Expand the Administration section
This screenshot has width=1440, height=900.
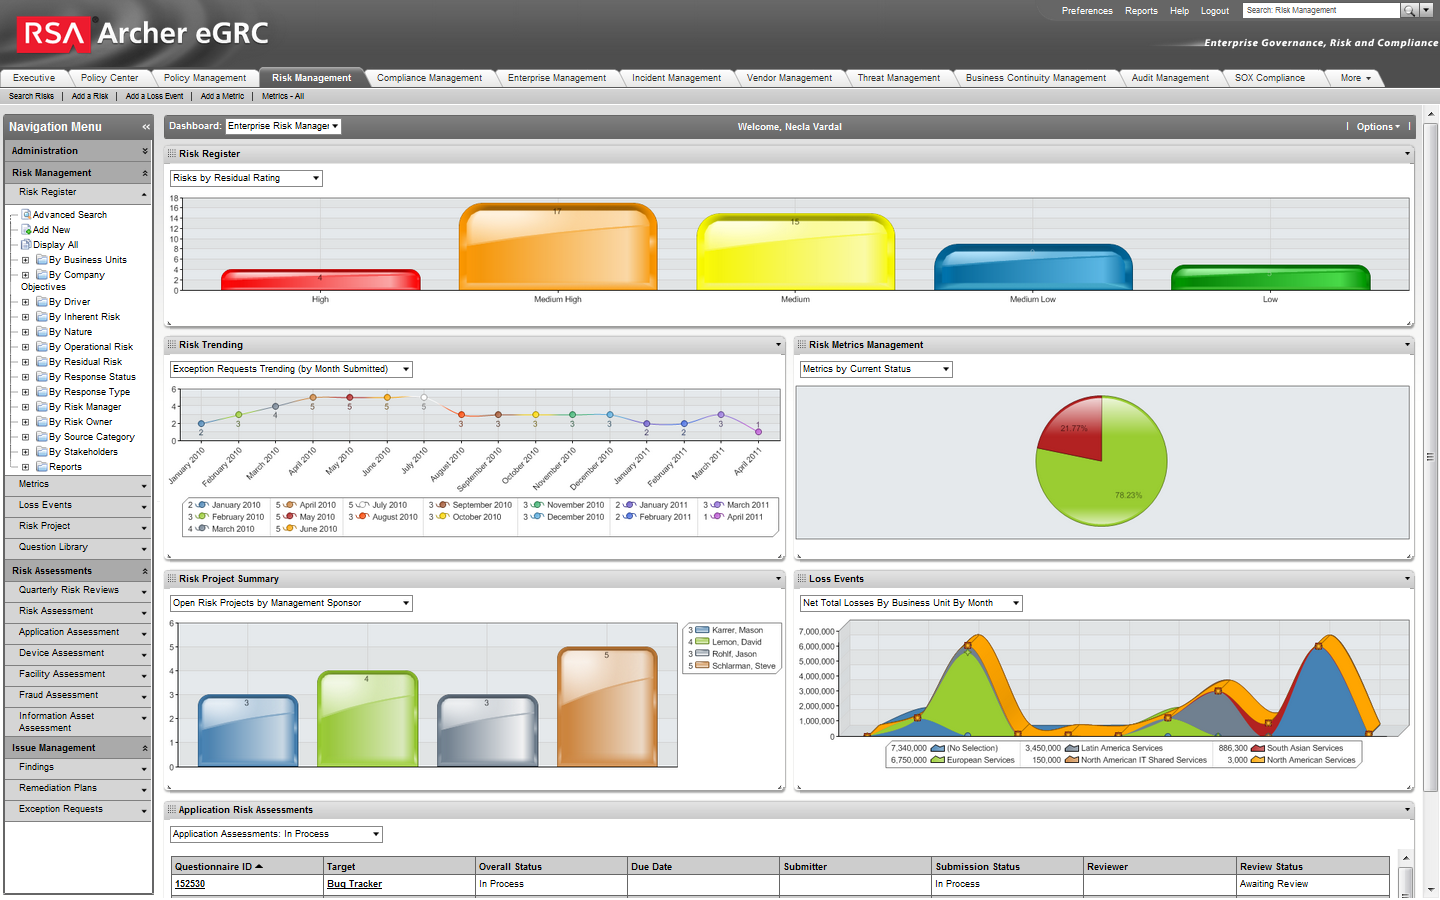78,151
